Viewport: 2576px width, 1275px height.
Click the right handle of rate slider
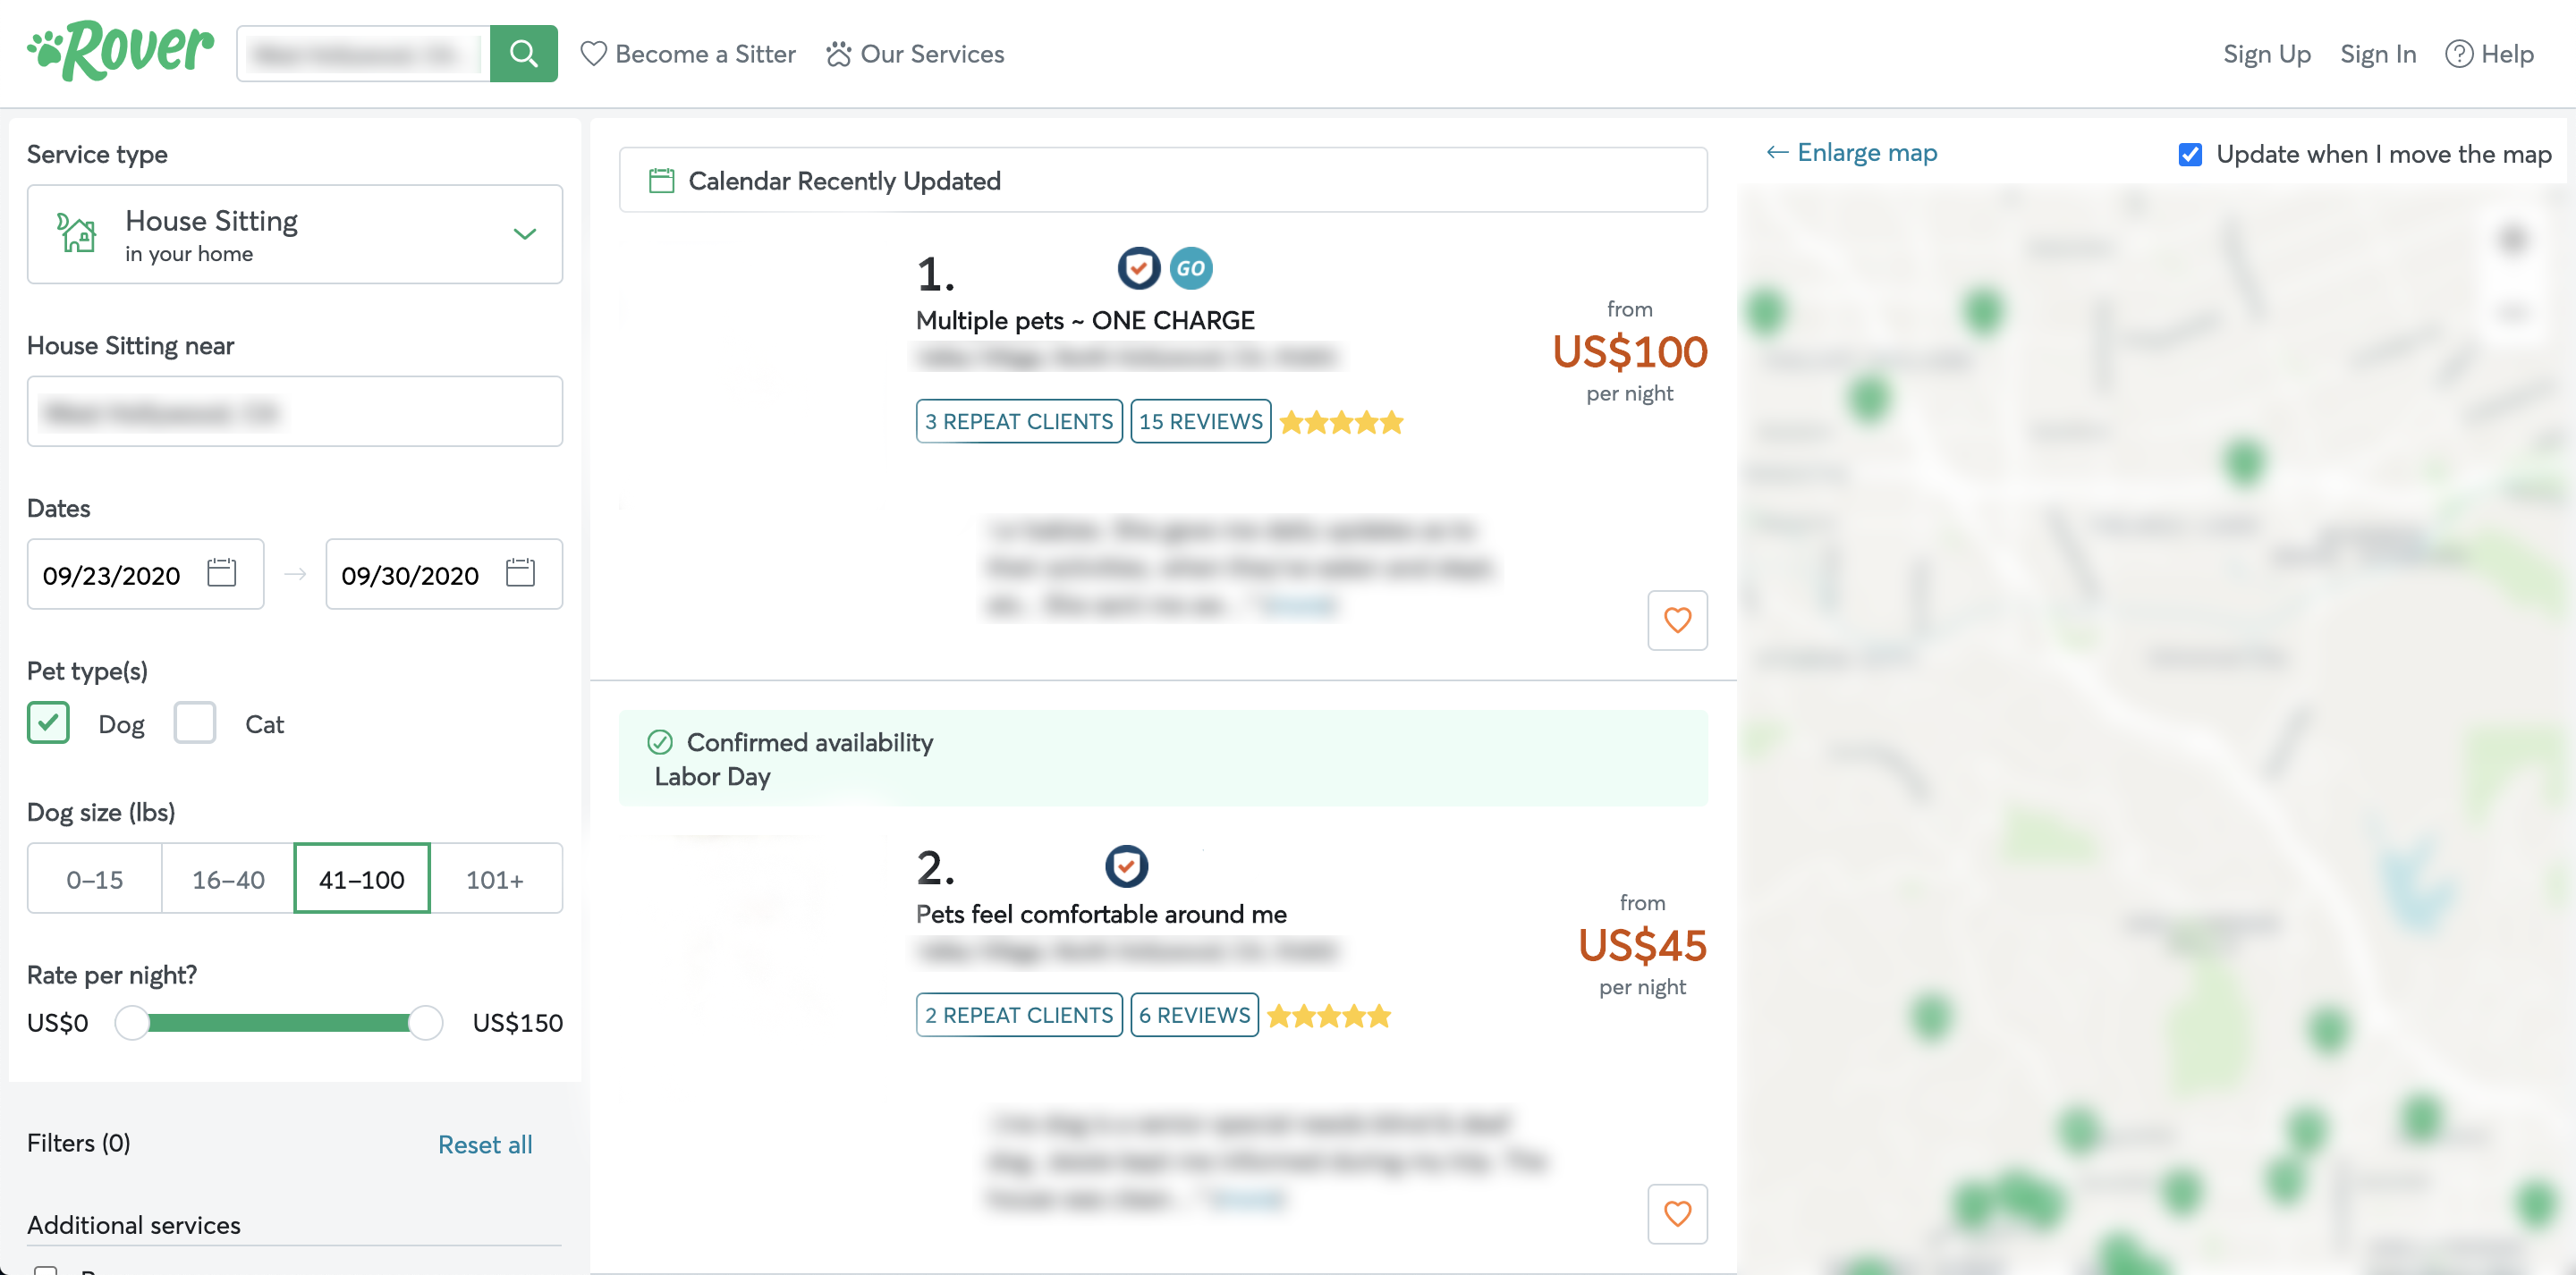pyautogui.click(x=425, y=1023)
